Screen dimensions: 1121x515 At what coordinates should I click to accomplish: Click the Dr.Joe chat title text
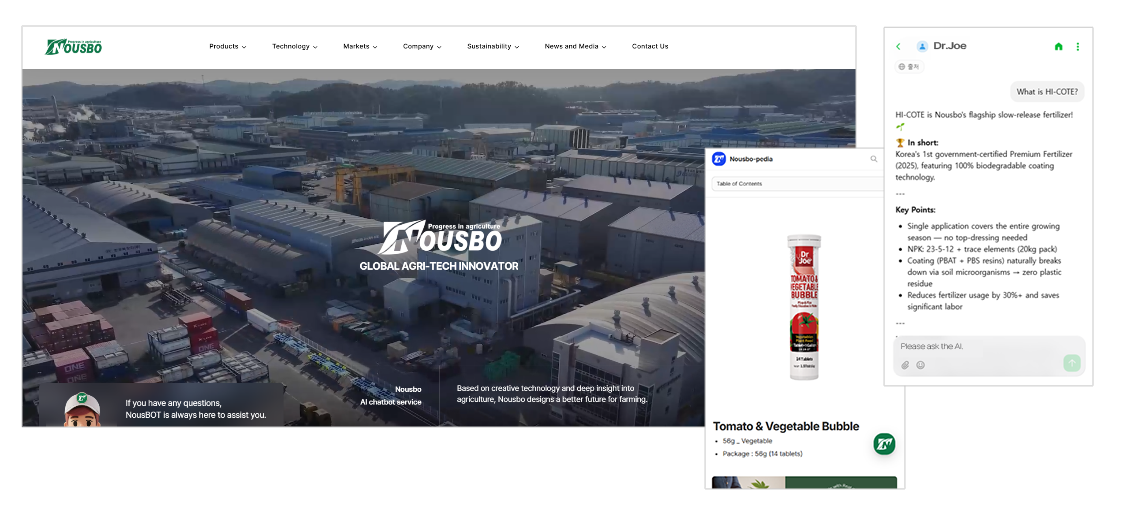[x=949, y=46]
